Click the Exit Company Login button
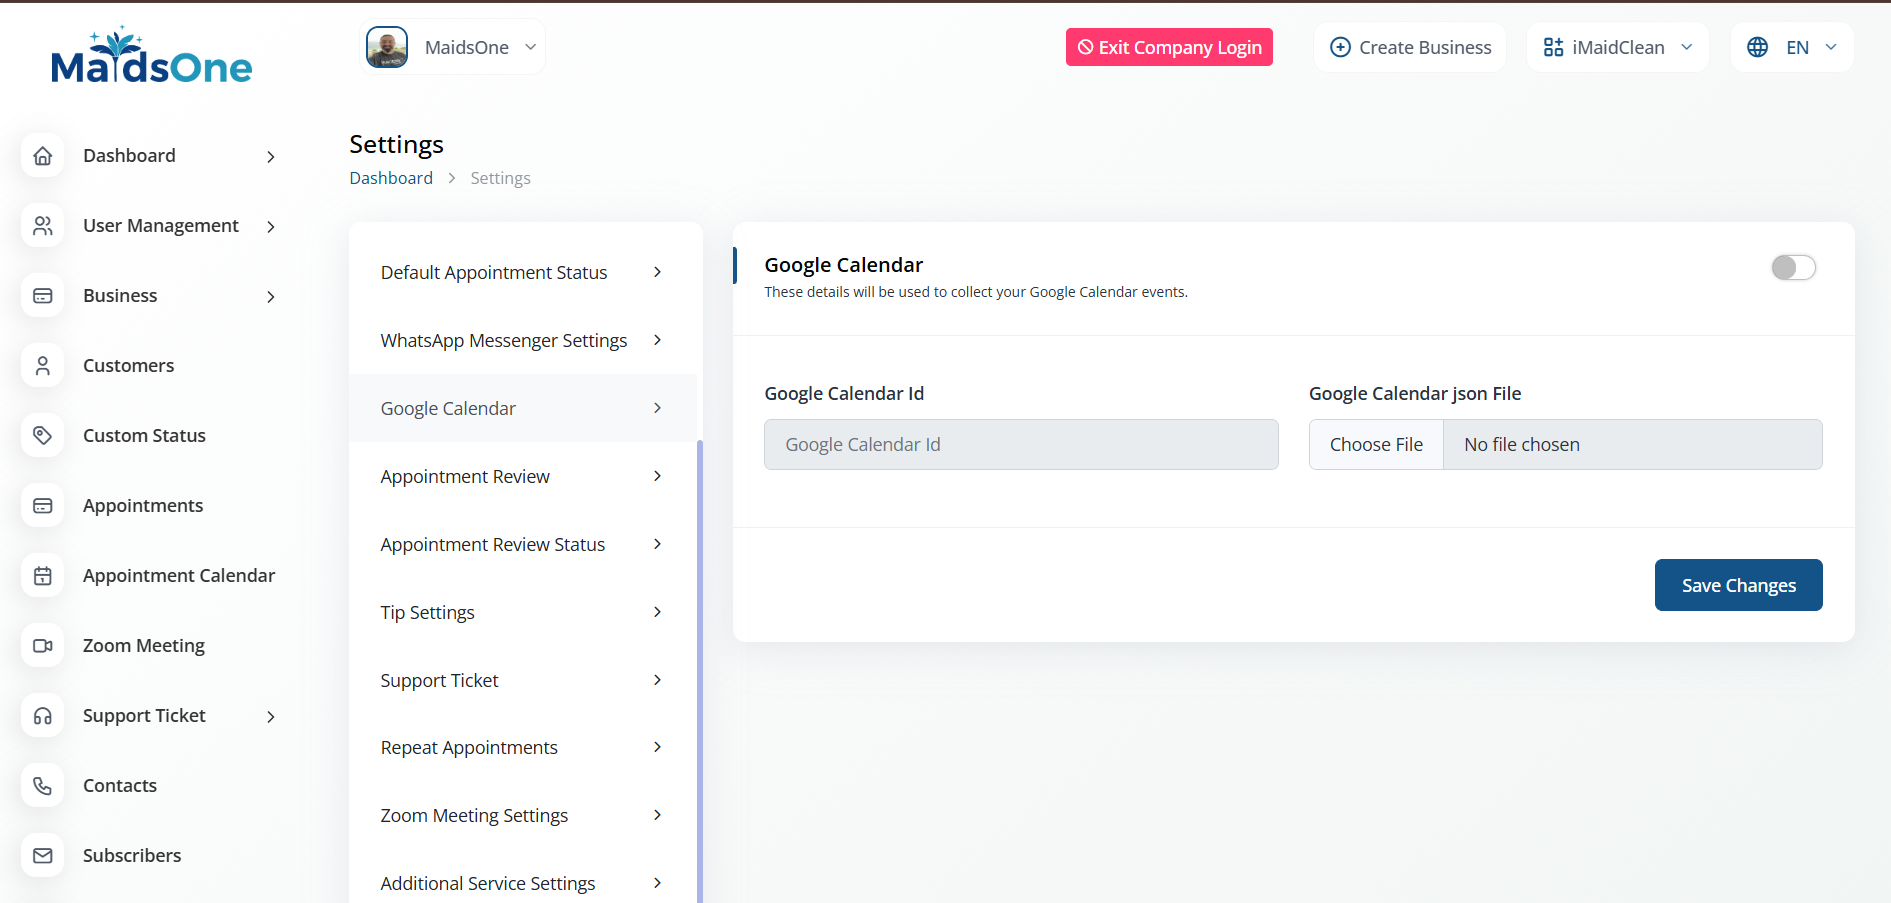Image resolution: width=1891 pixels, height=903 pixels. pyautogui.click(x=1169, y=47)
